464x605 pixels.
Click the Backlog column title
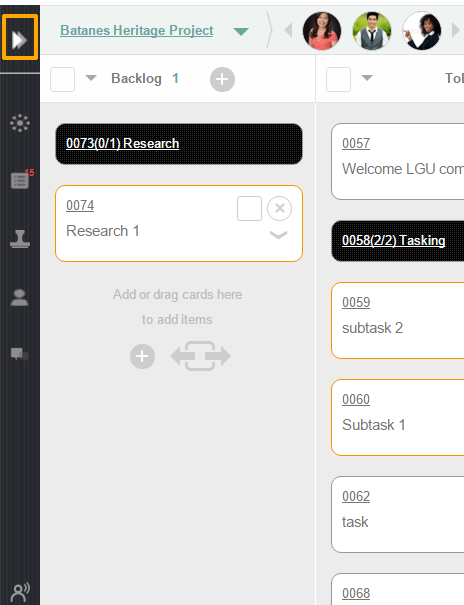[136, 79]
